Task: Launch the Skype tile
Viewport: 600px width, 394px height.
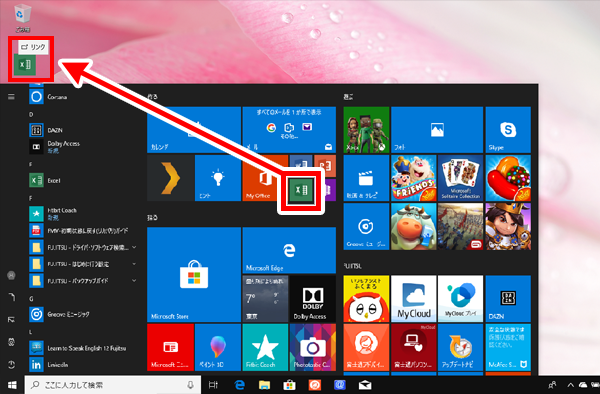Action: click(x=508, y=130)
